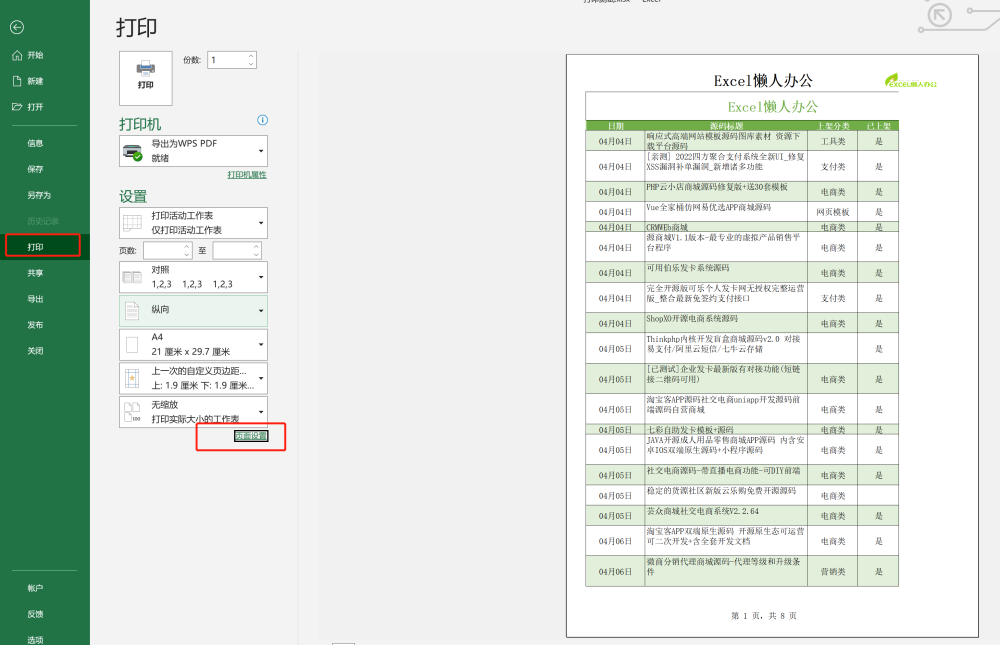
Task: Click the new document icon beside 新建
Action: point(17,81)
